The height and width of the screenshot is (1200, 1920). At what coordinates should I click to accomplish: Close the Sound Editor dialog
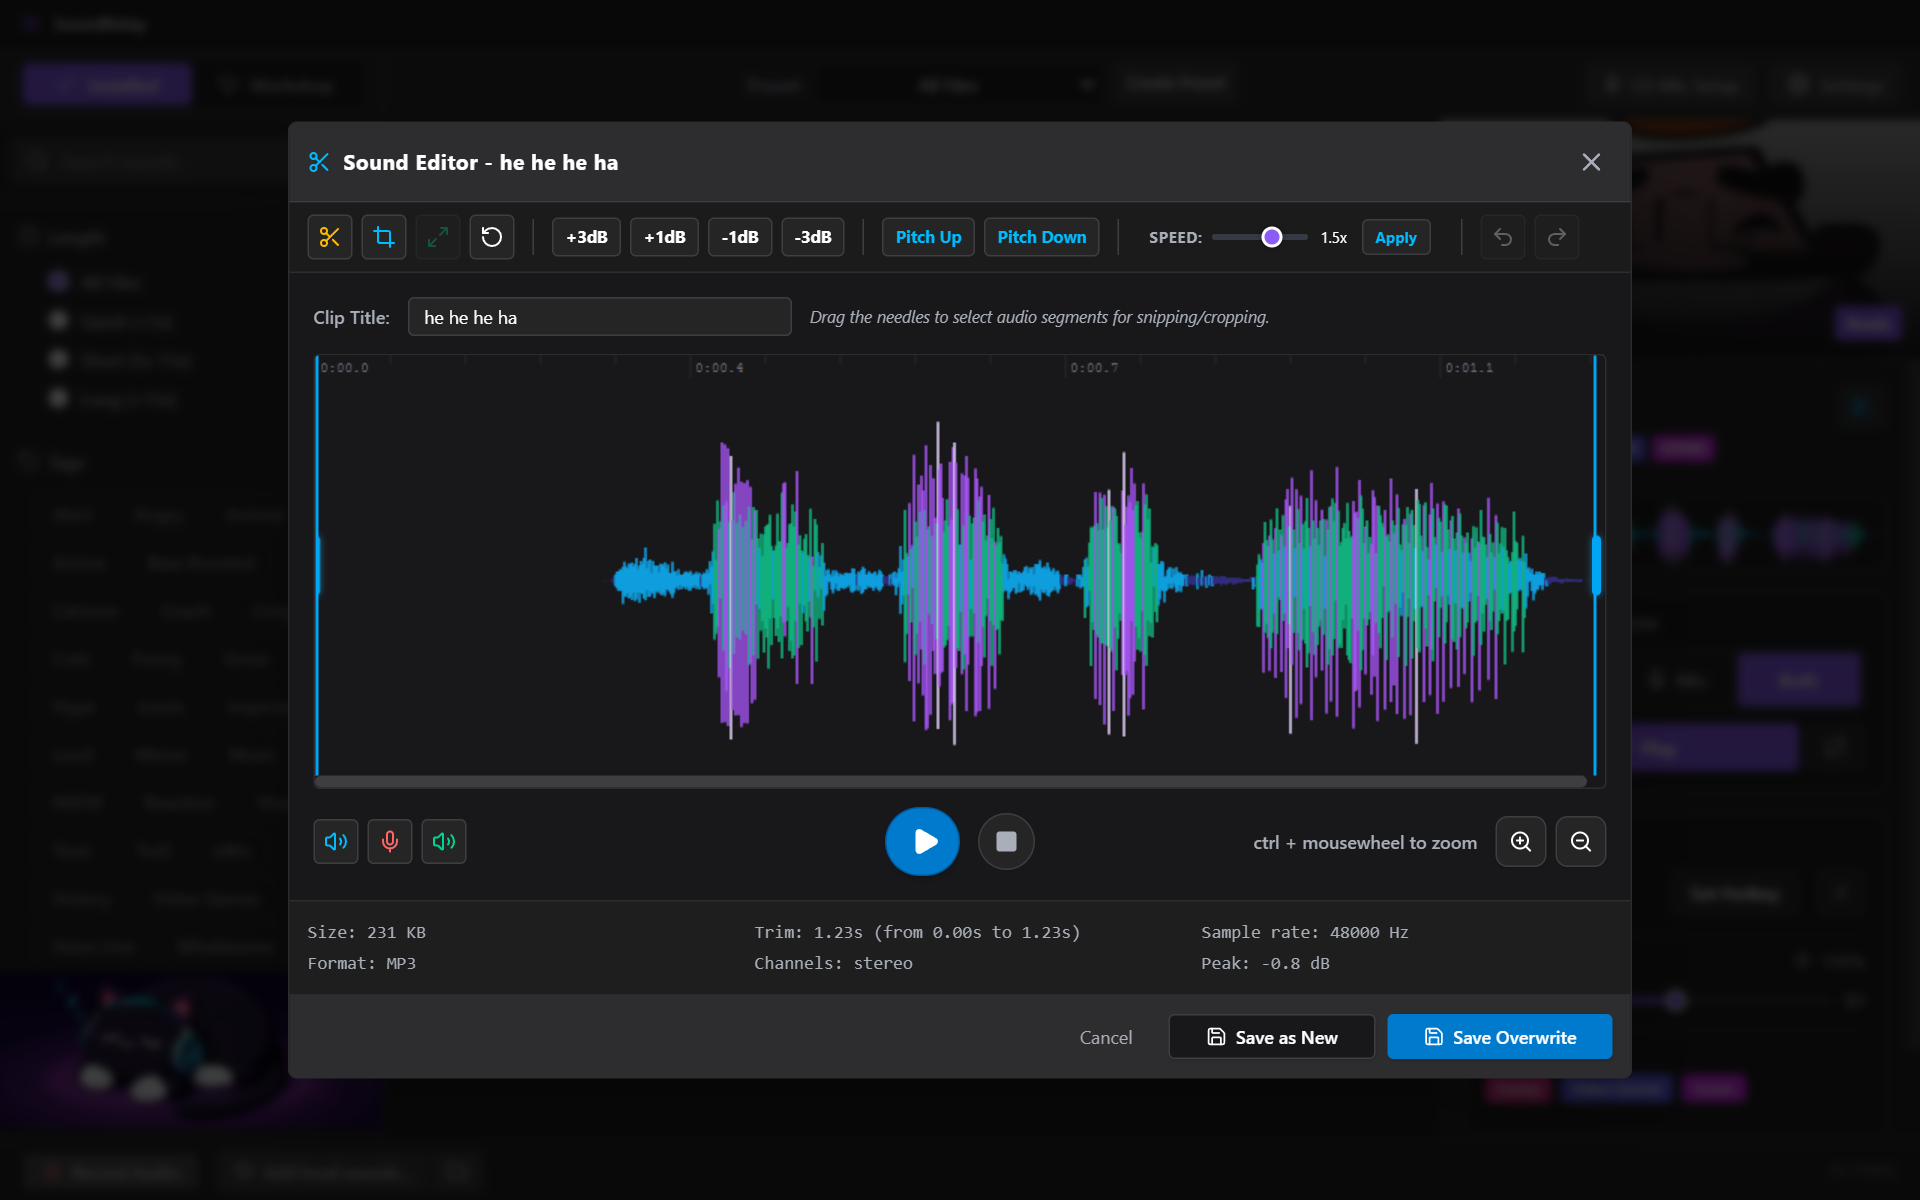click(1591, 162)
